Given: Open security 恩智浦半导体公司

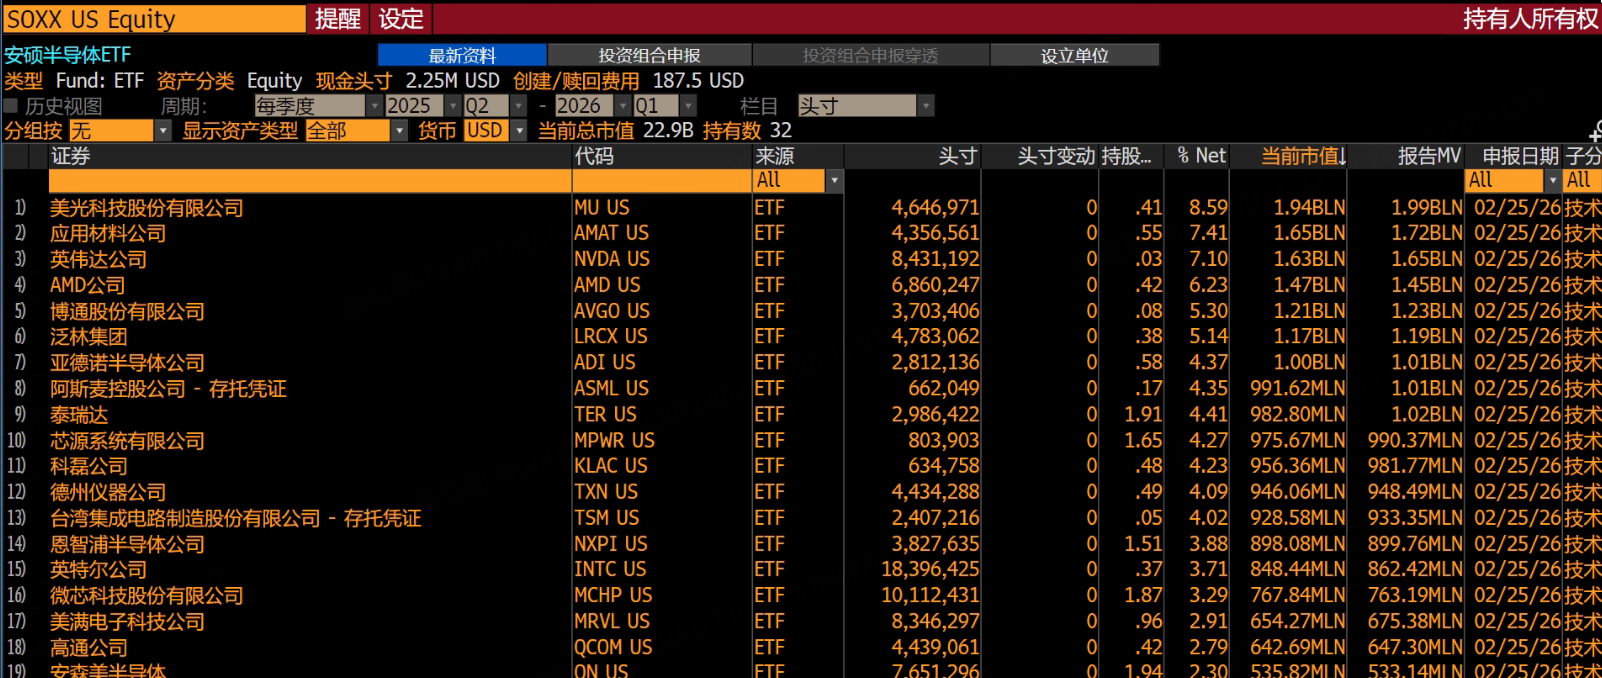Looking at the screenshot, I should point(127,544).
